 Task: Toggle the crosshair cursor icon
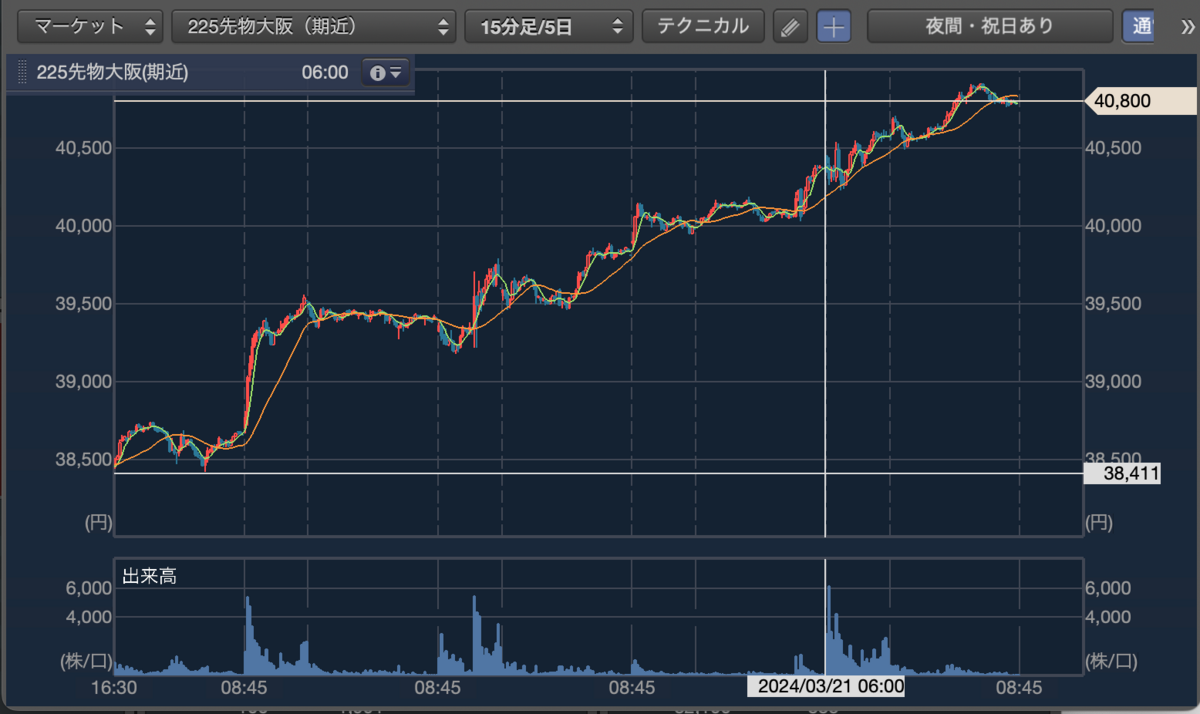tap(834, 27)
